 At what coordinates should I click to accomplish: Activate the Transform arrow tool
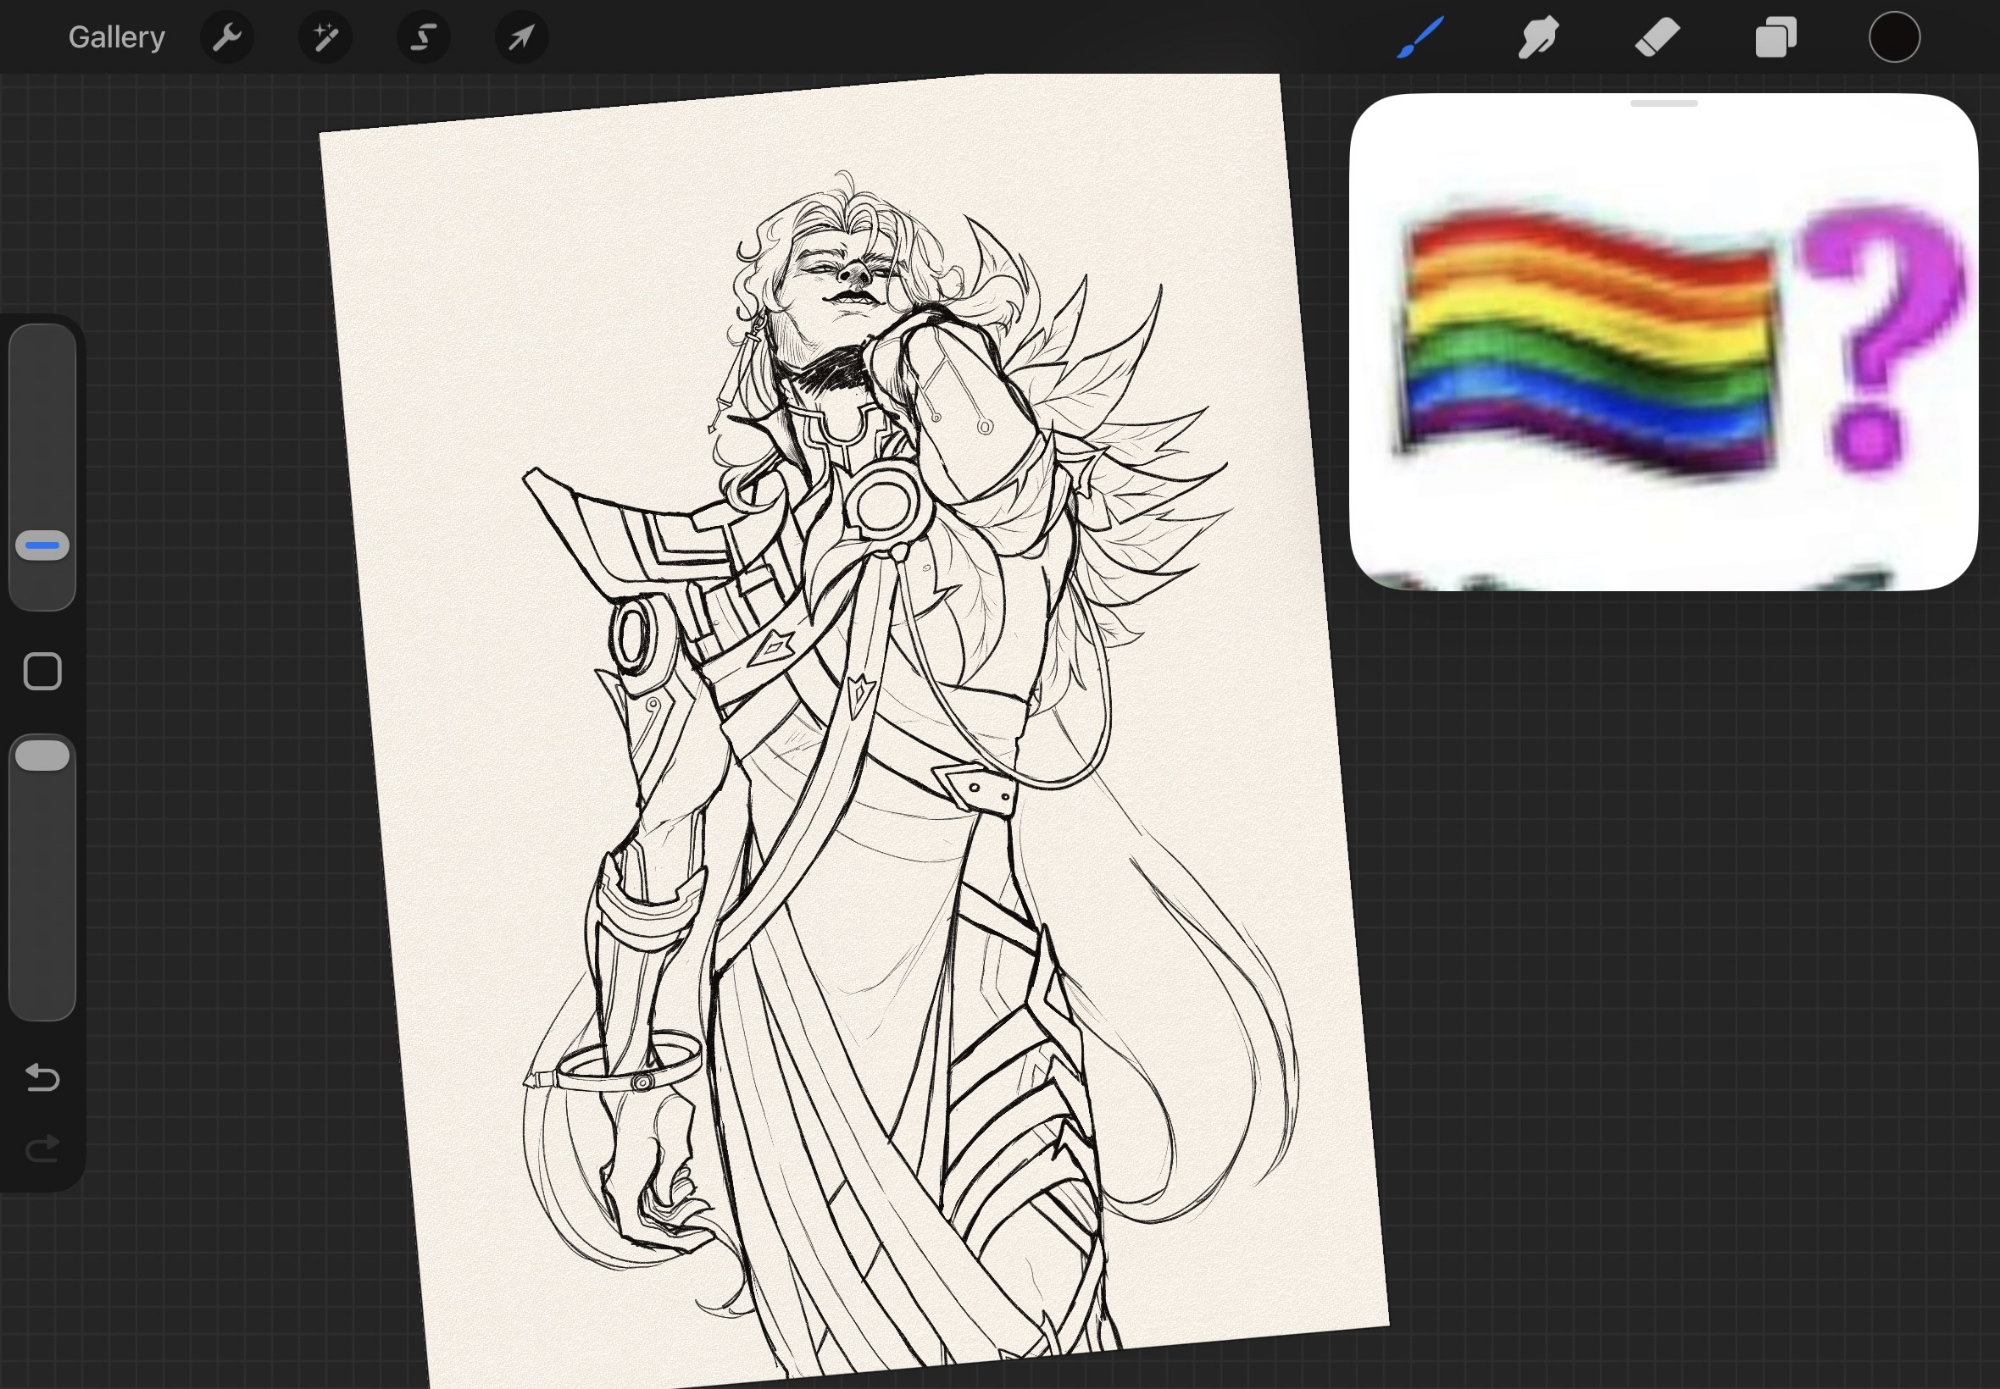point(521,38)
